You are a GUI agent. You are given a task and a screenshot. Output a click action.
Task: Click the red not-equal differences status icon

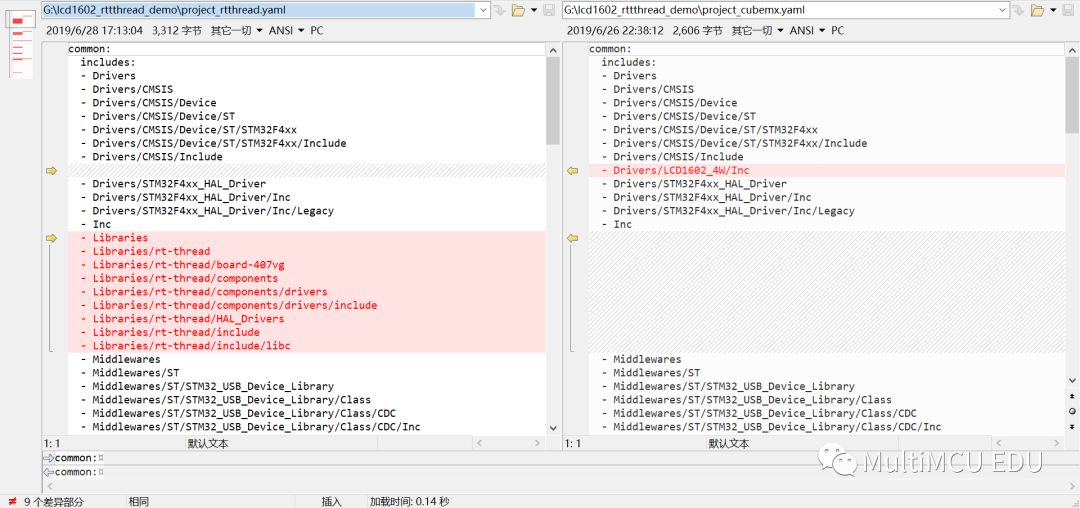tap(12, 502)
